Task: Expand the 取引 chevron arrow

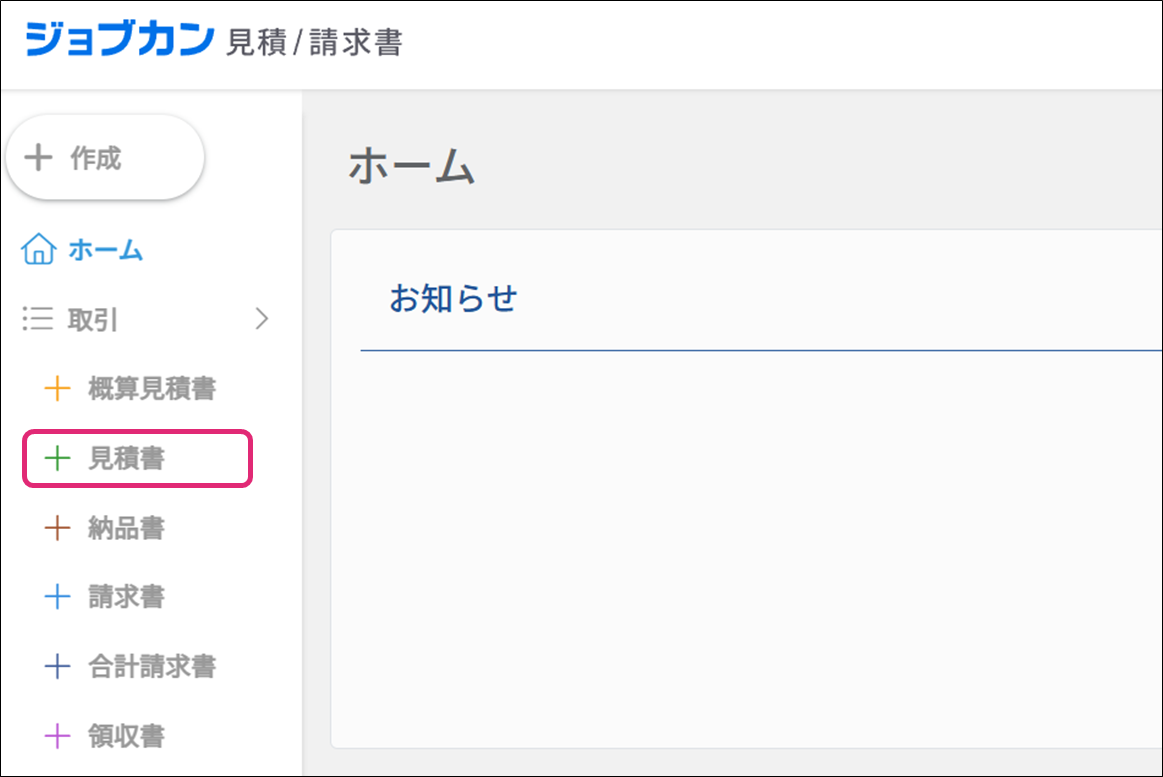Action: point(262,319)
